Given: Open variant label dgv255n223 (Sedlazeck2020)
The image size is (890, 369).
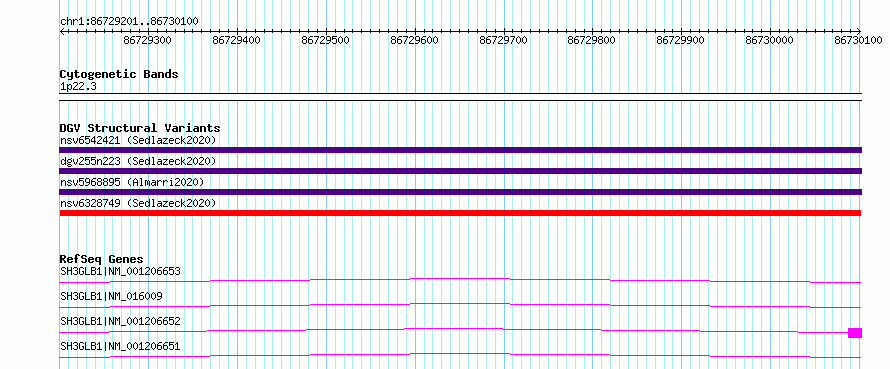Looking at the screenshot, I should pyautogui.click(x=138, y=161).
